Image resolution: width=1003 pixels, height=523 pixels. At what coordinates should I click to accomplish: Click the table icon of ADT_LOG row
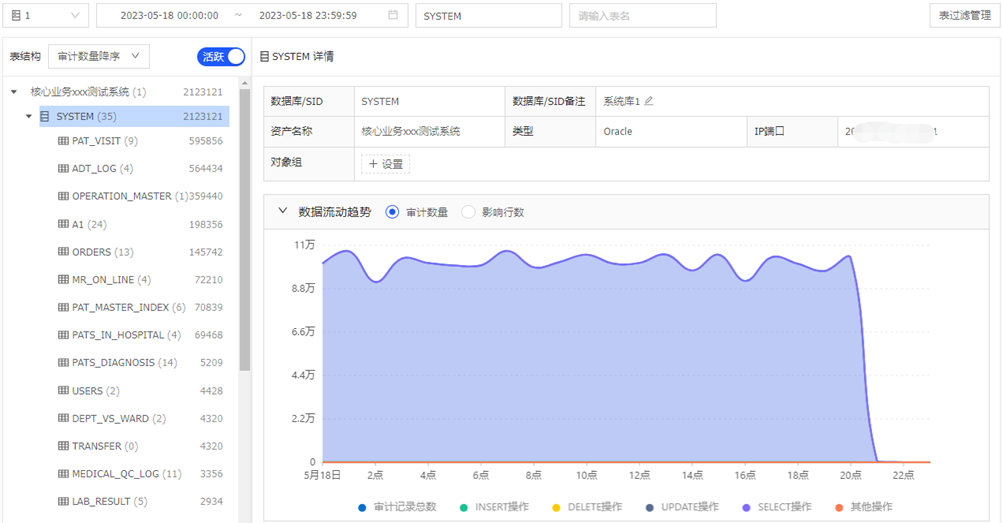63,168
